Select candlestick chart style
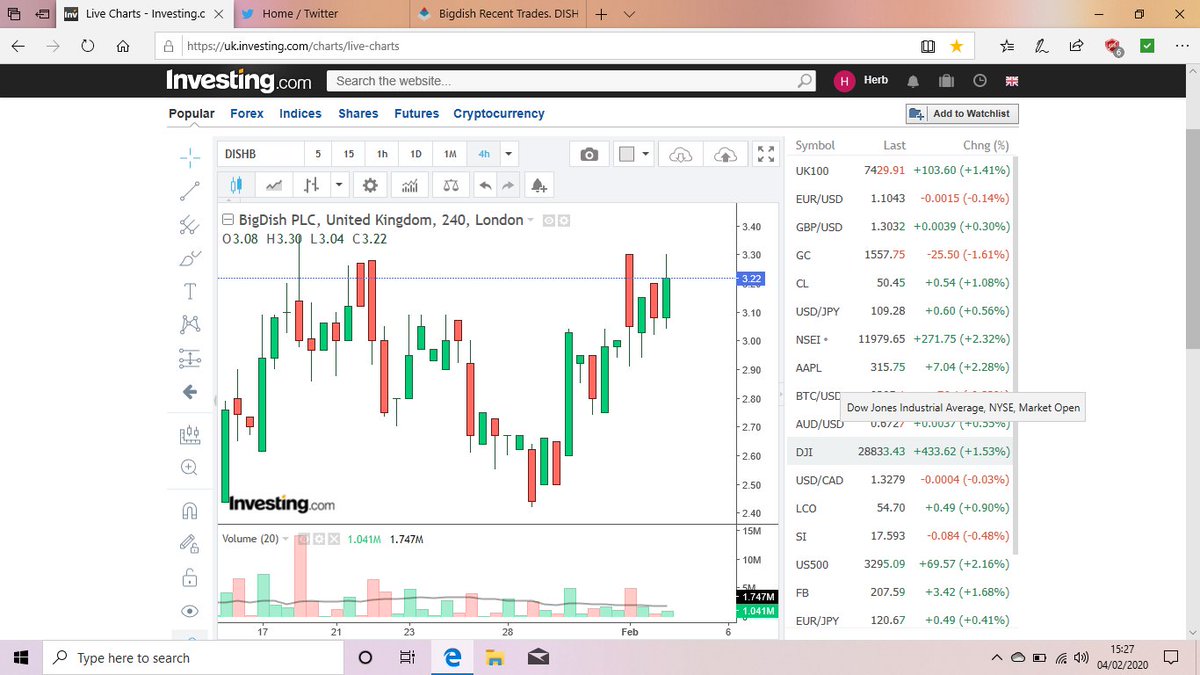This screenshot has height=675, width=1200. [236, 185]
